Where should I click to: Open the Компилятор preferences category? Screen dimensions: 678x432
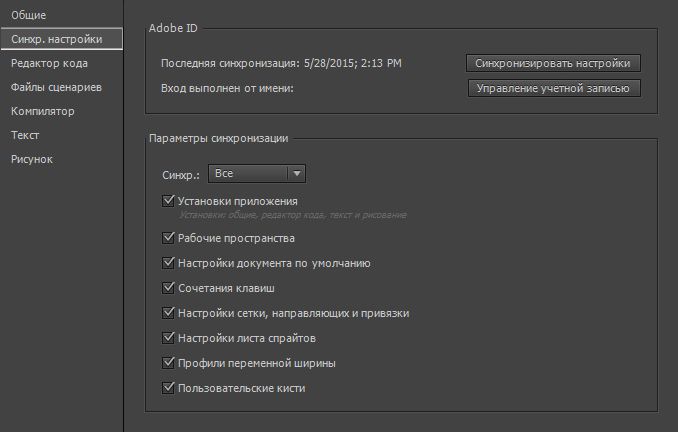tap(43, 111)
